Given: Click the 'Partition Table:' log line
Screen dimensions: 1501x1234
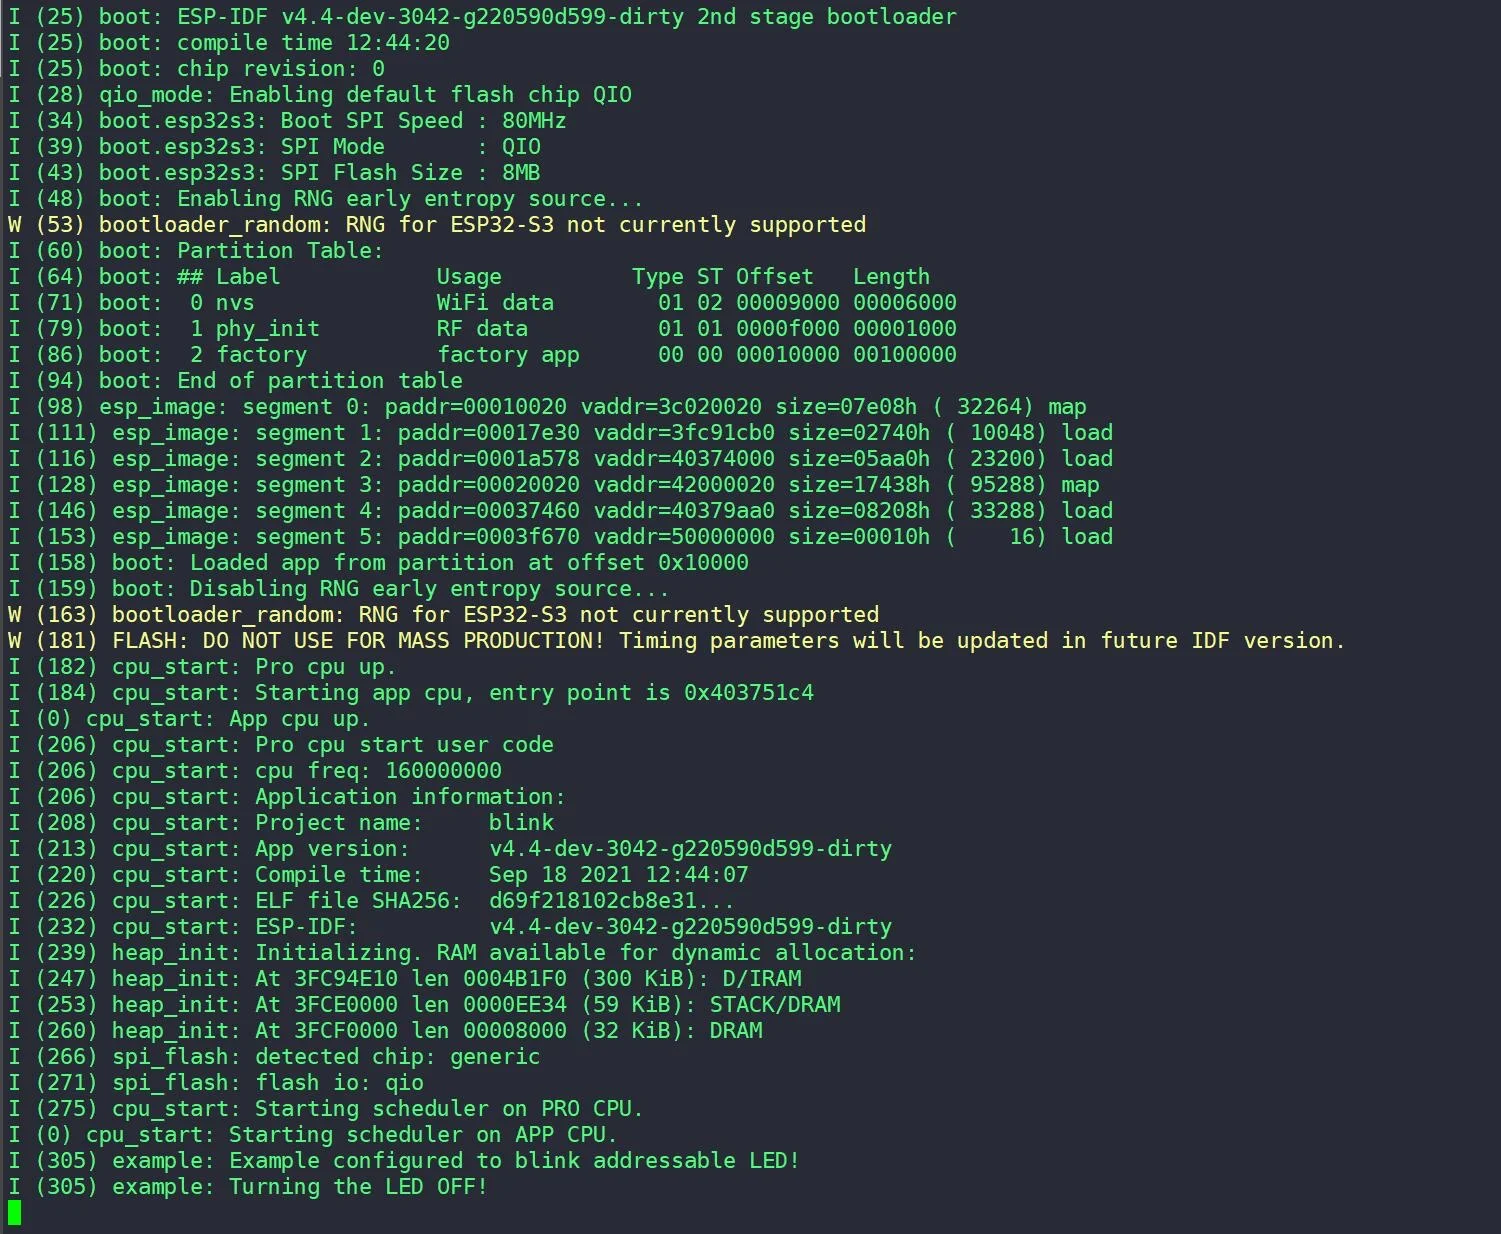Looking at the screenshot, I should click(x=280, y=251).
